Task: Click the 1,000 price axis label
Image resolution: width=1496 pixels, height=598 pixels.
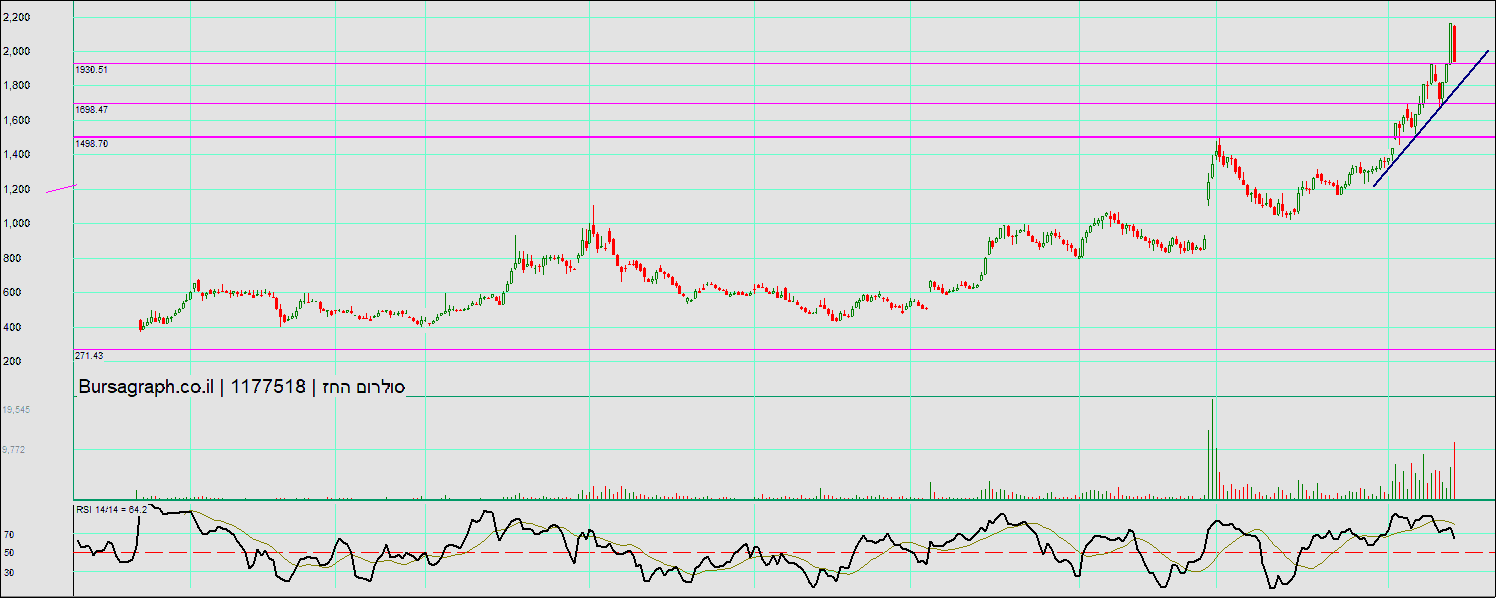Action: pos(16,223)
